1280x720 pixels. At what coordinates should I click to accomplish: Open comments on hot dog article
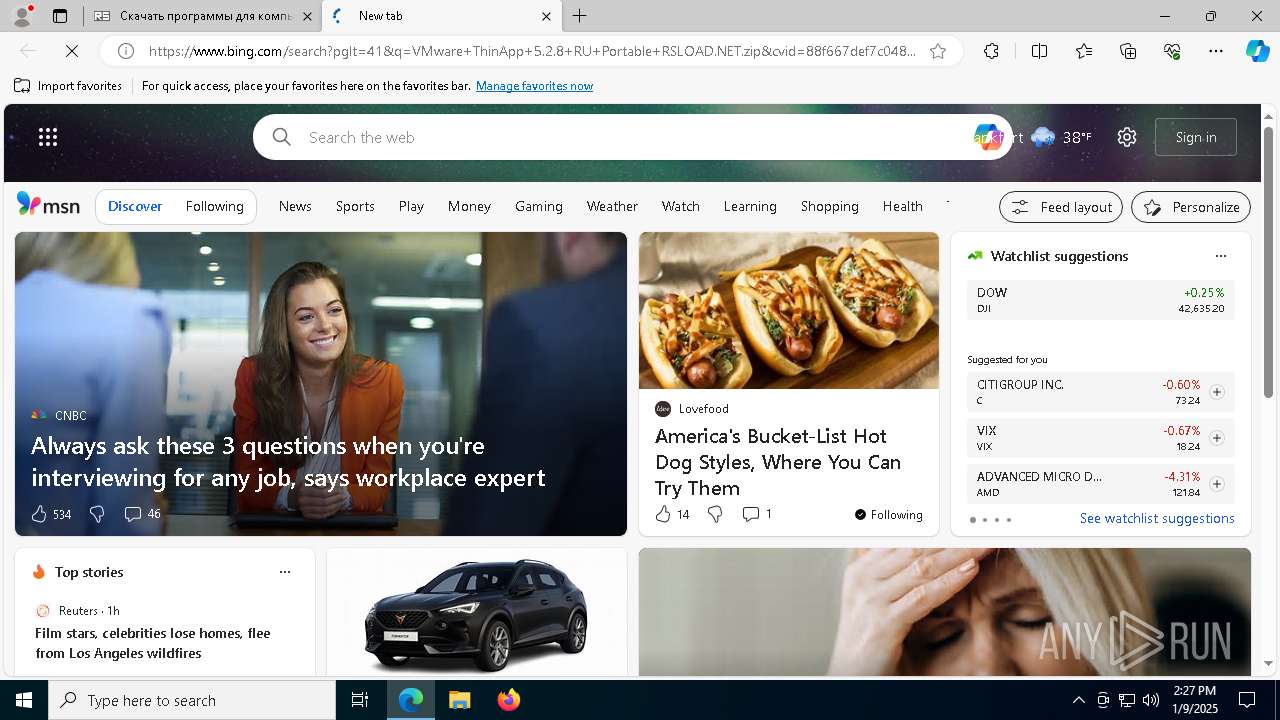click(x=757, y=514)
